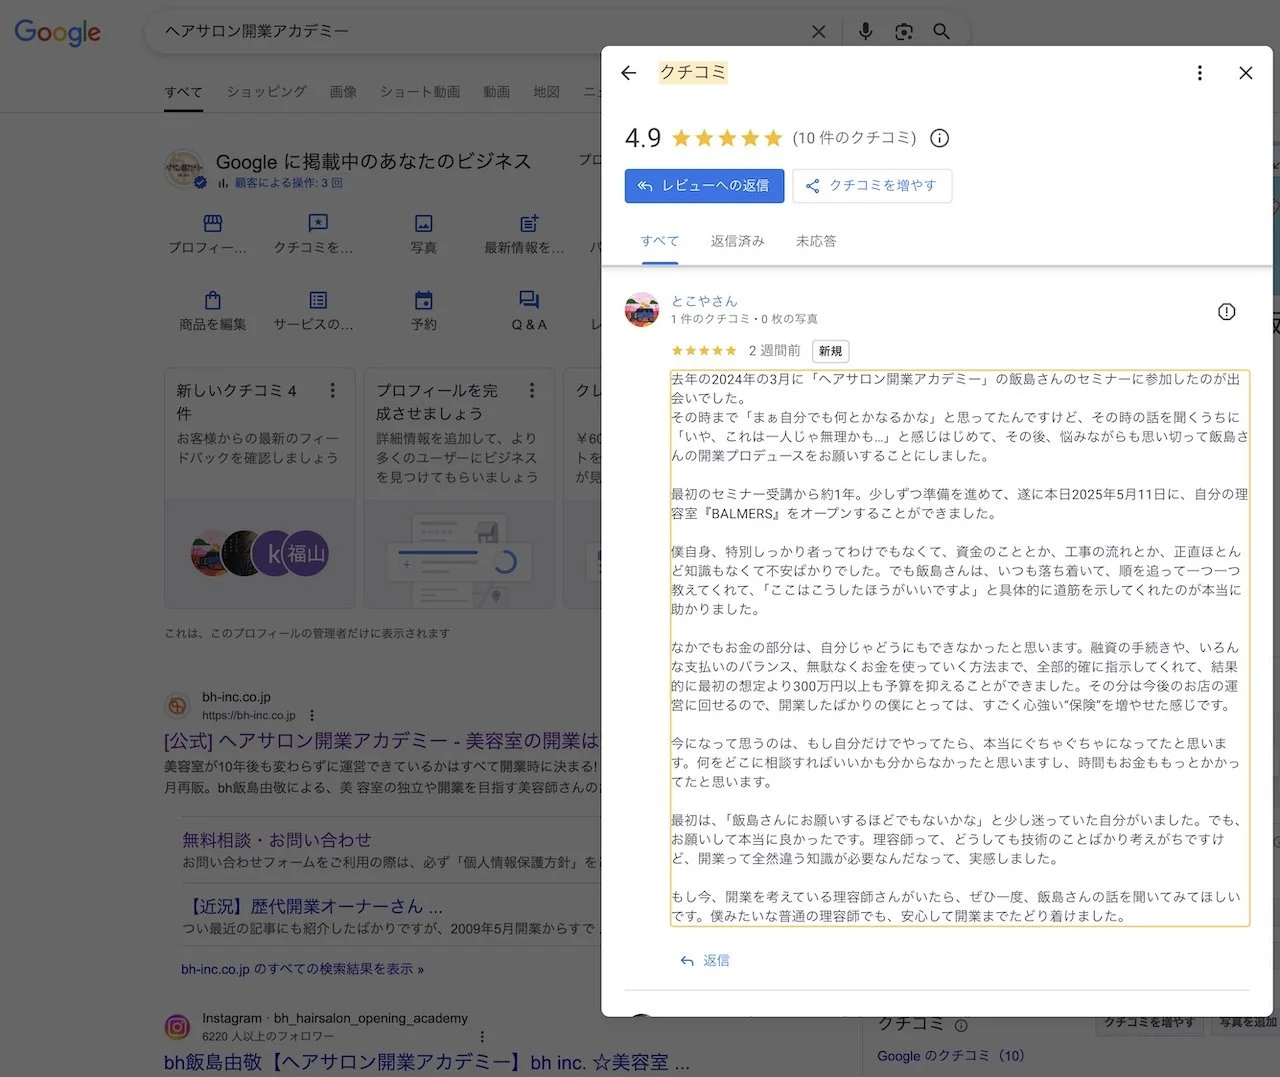The image size is (1280, 1077).
Task: Start voice search with microphone icon
Action: 866,32
